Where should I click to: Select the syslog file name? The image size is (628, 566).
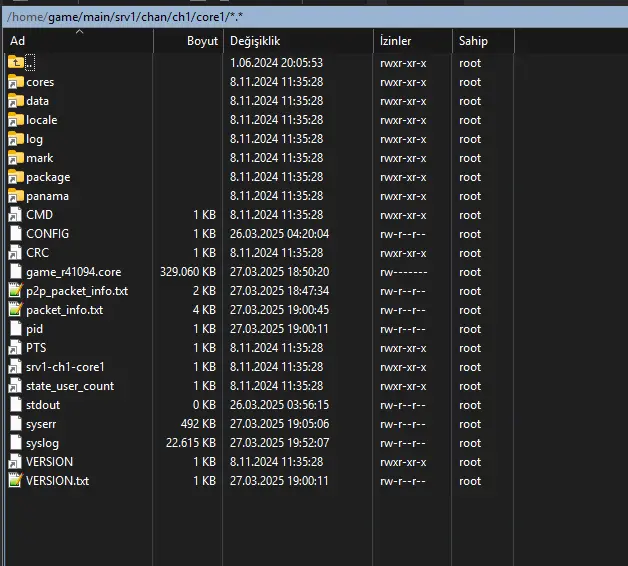42,443
